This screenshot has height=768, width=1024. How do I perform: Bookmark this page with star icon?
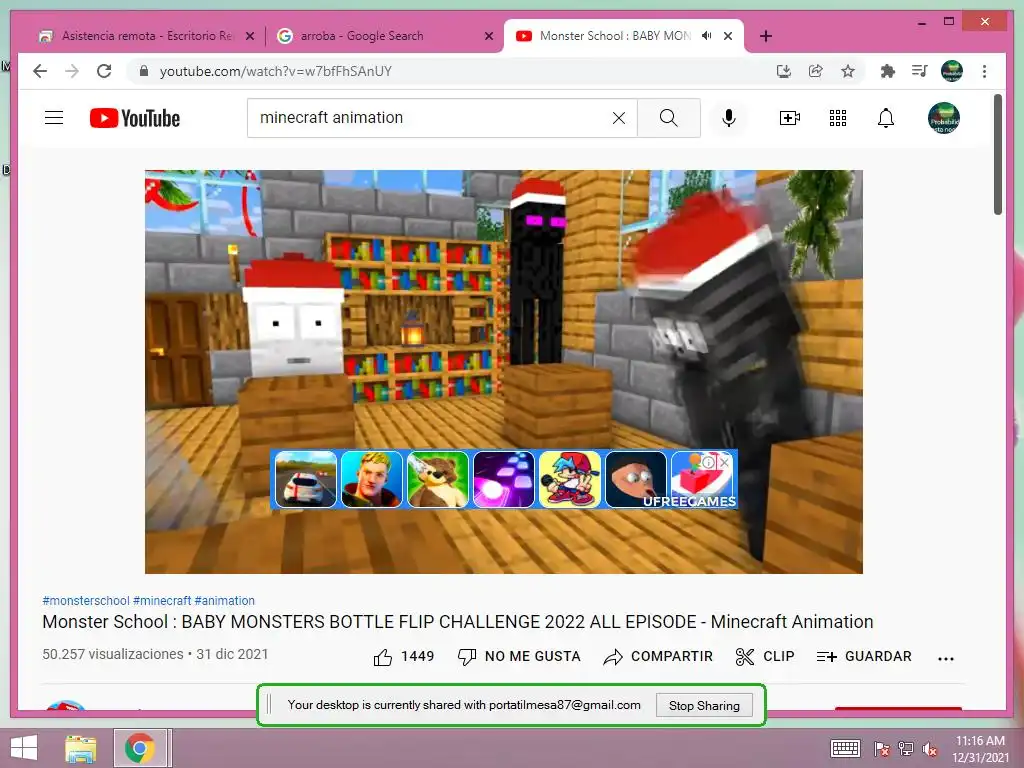click(848, 71)
